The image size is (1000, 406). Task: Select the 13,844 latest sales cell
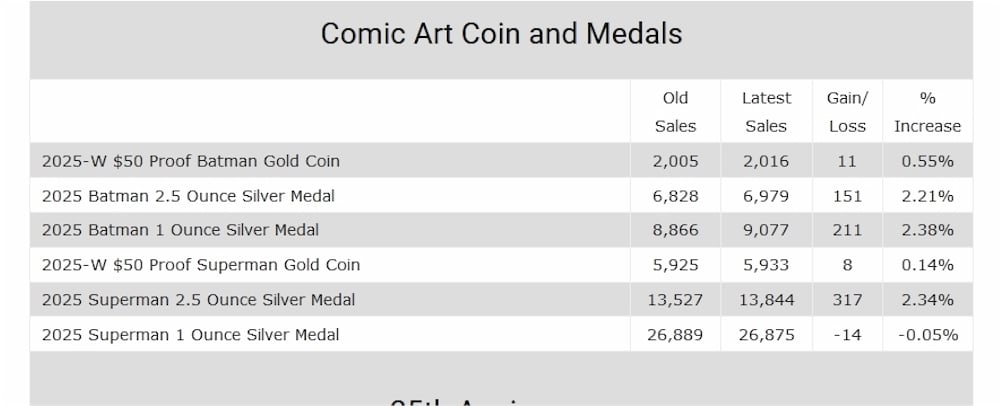coord(767,300)
